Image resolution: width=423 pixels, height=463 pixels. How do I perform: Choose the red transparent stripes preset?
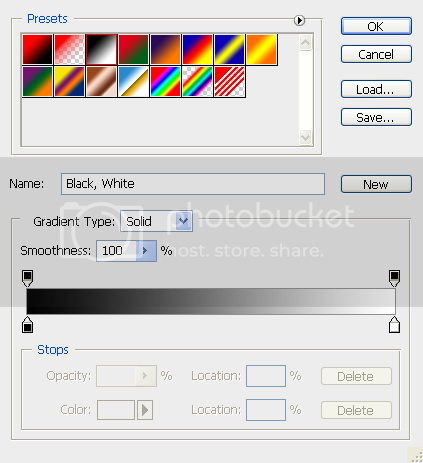click(229, 82)
